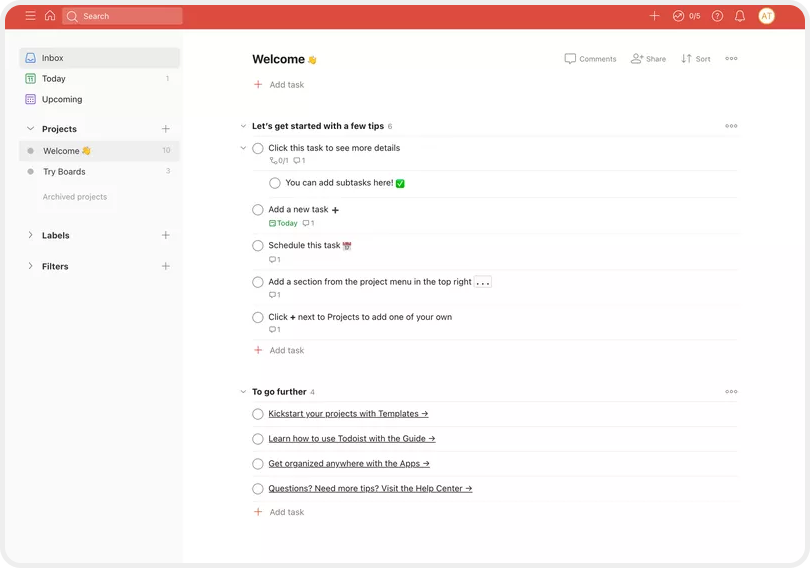The width and height of the screenshot is (810, 568).
Task: Open project Comments
Action: 590,59
